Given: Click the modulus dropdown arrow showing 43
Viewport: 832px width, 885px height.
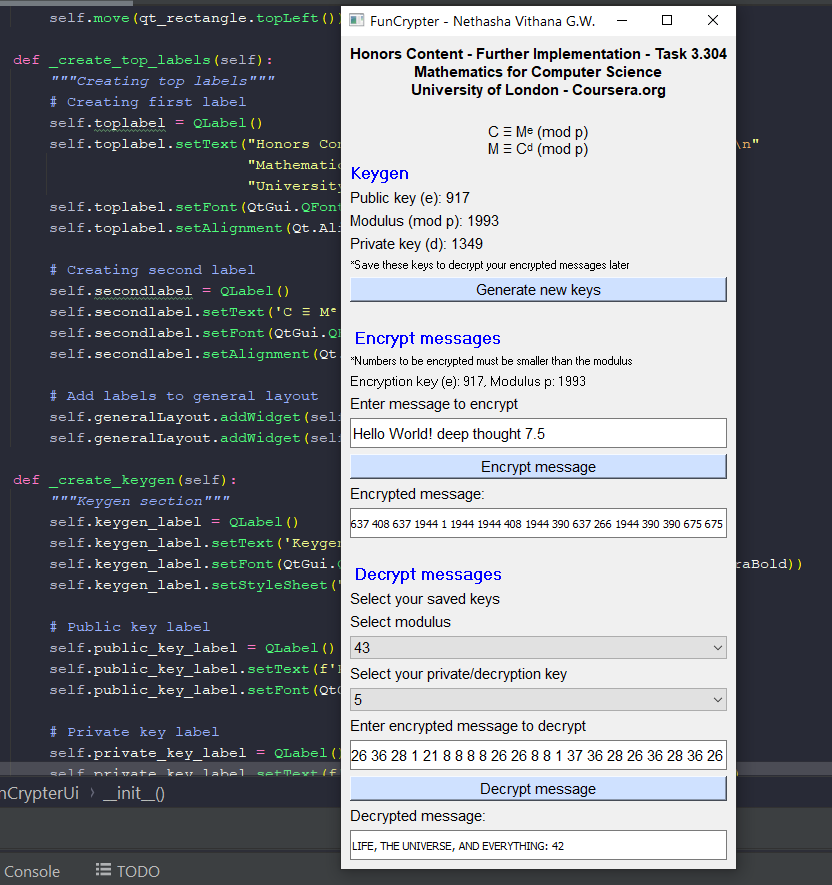Looking at the screenshot, I should coord(717,648).
